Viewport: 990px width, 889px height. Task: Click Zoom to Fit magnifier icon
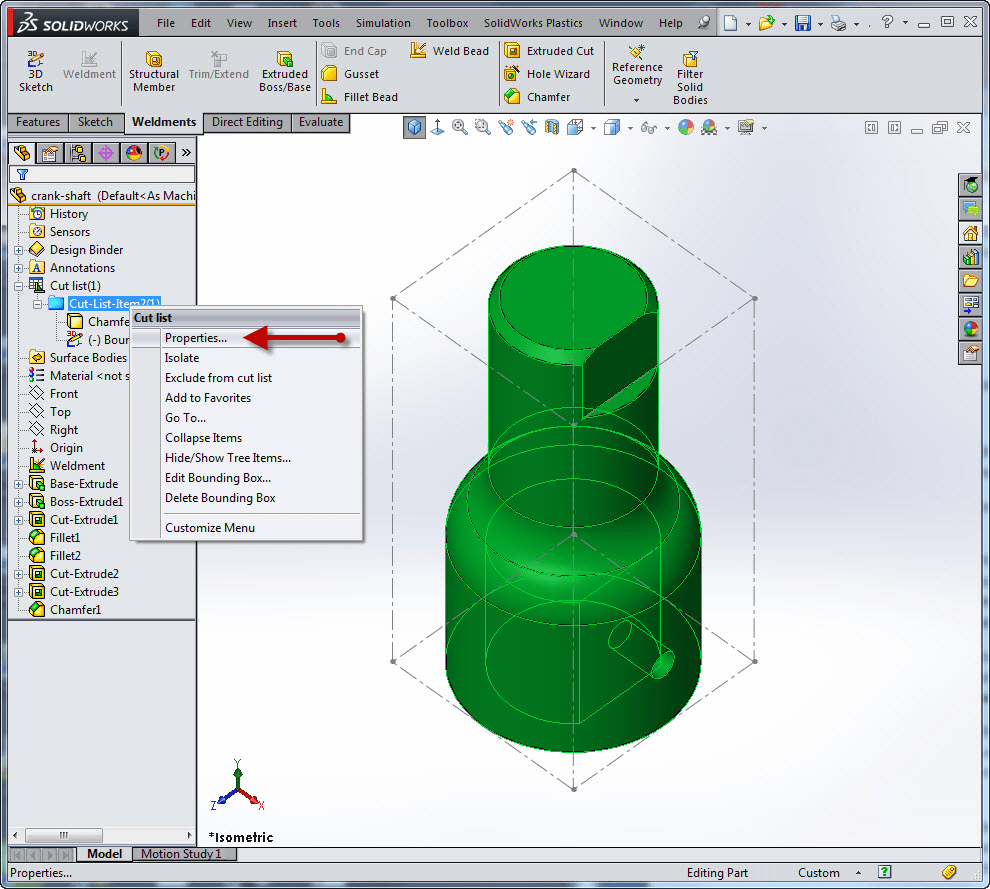[x=460, y=128]
